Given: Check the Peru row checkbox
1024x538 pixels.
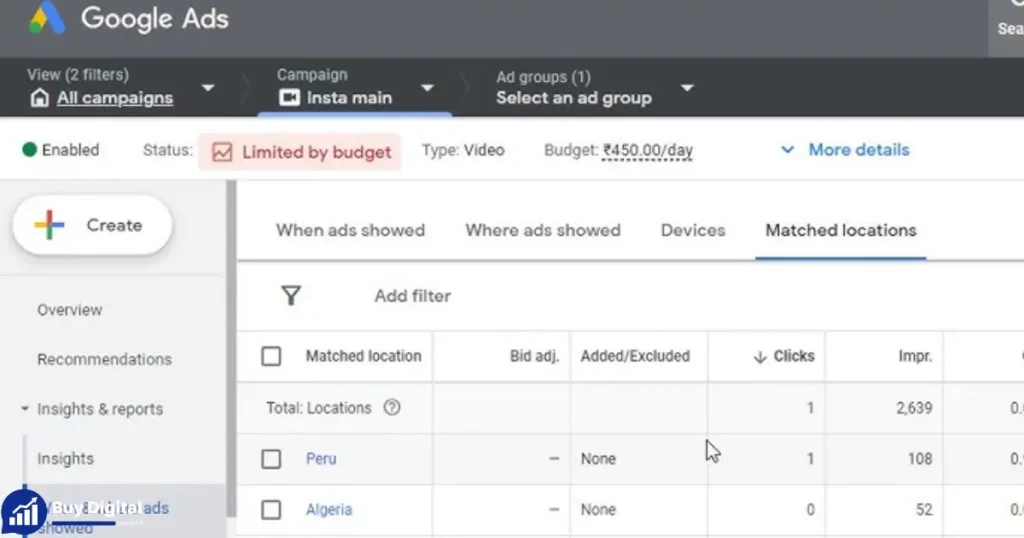Looking at the screenshot, I should pos(271,459).
